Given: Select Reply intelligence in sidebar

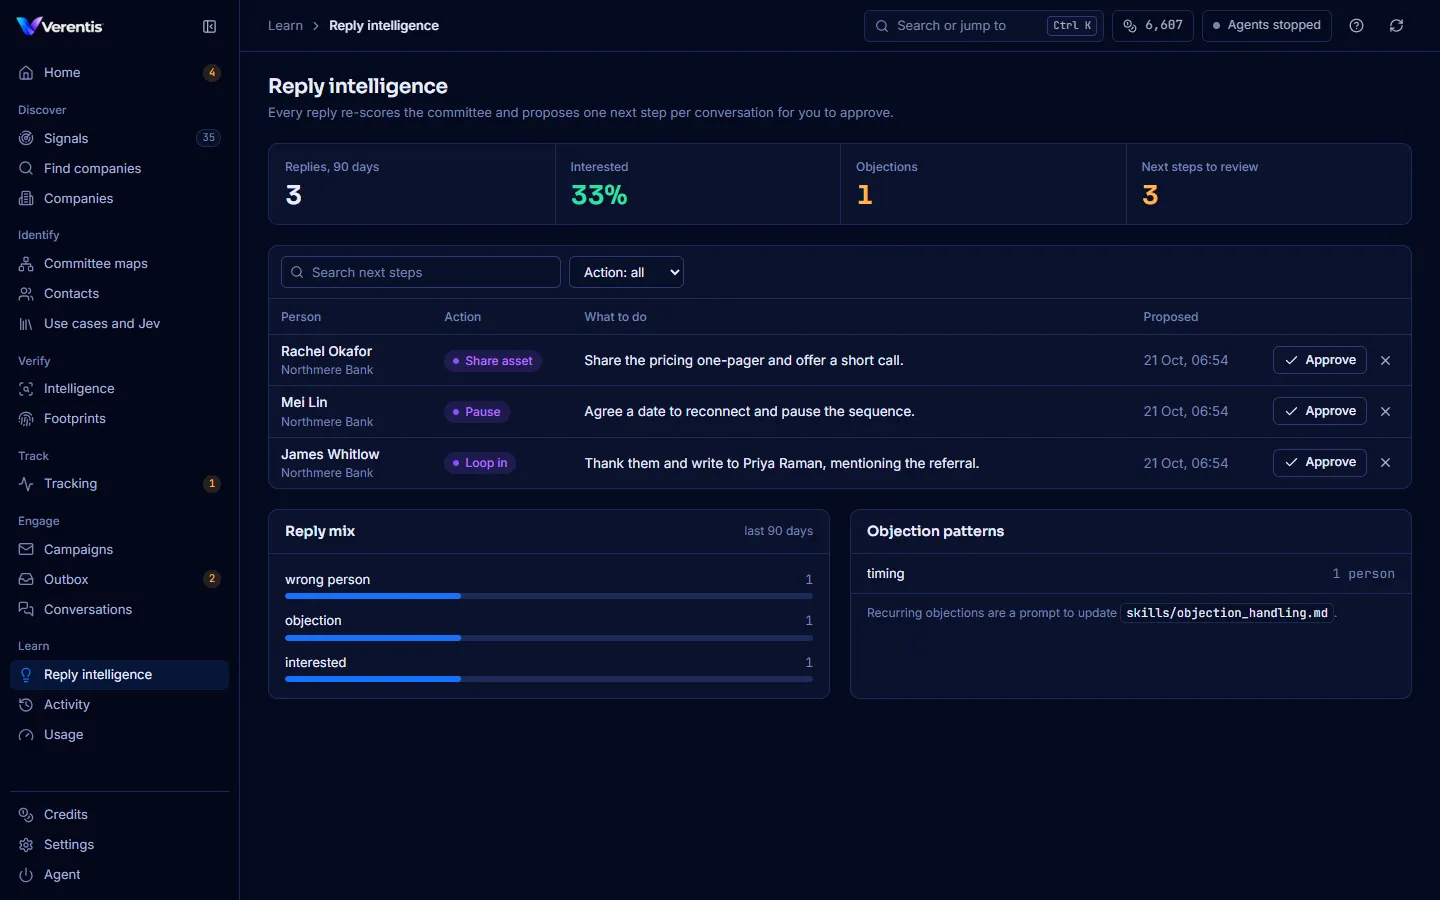Looking at the screenshot, I should [x=120, y=675].
